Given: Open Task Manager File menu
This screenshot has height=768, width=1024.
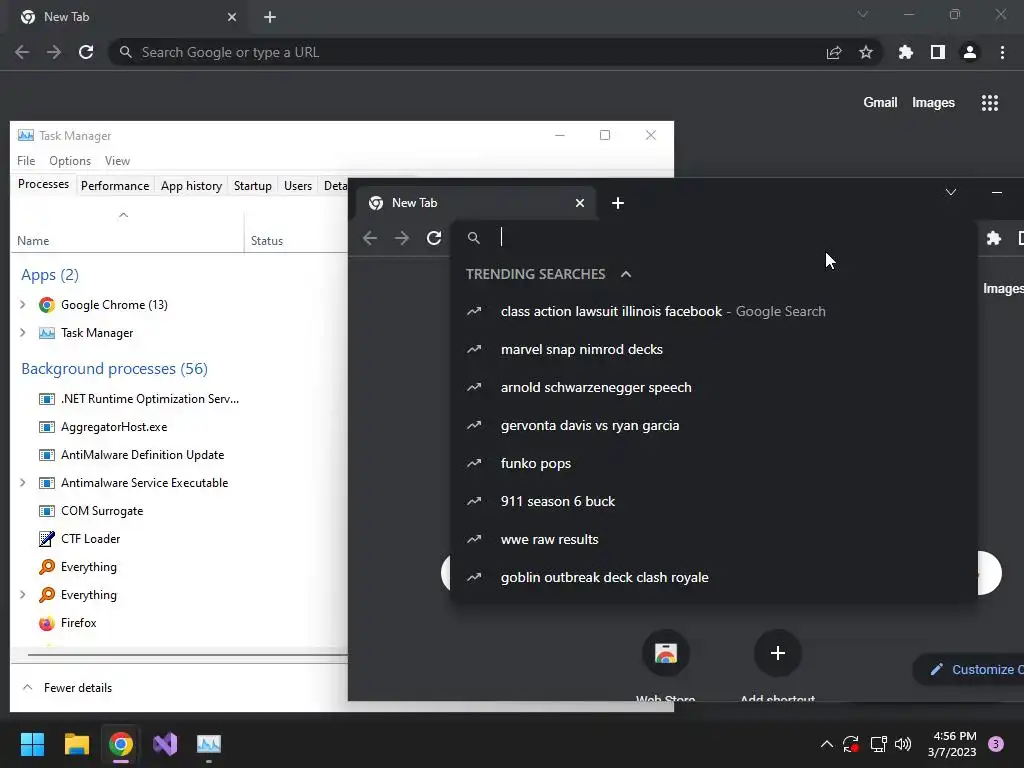Looking at the screenshot, I should coord(26,161).
